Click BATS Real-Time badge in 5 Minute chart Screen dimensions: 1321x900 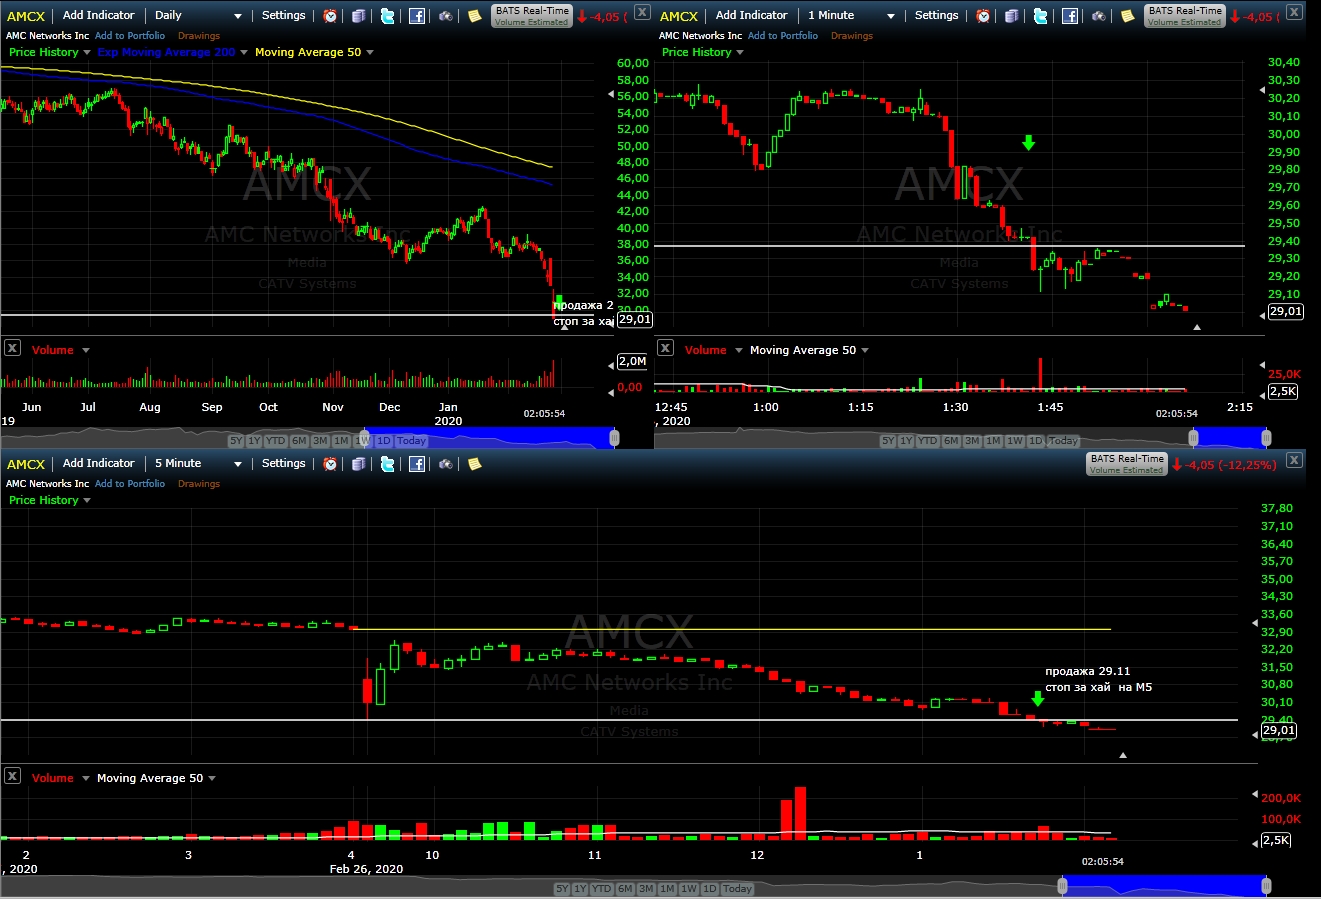click(x=1127, y=464)
